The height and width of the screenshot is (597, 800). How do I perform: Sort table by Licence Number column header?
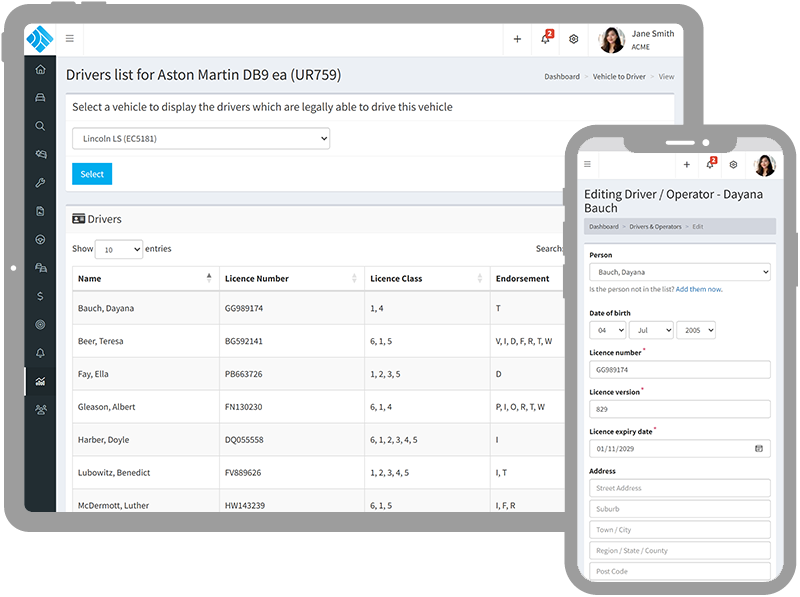click(292, 279)
